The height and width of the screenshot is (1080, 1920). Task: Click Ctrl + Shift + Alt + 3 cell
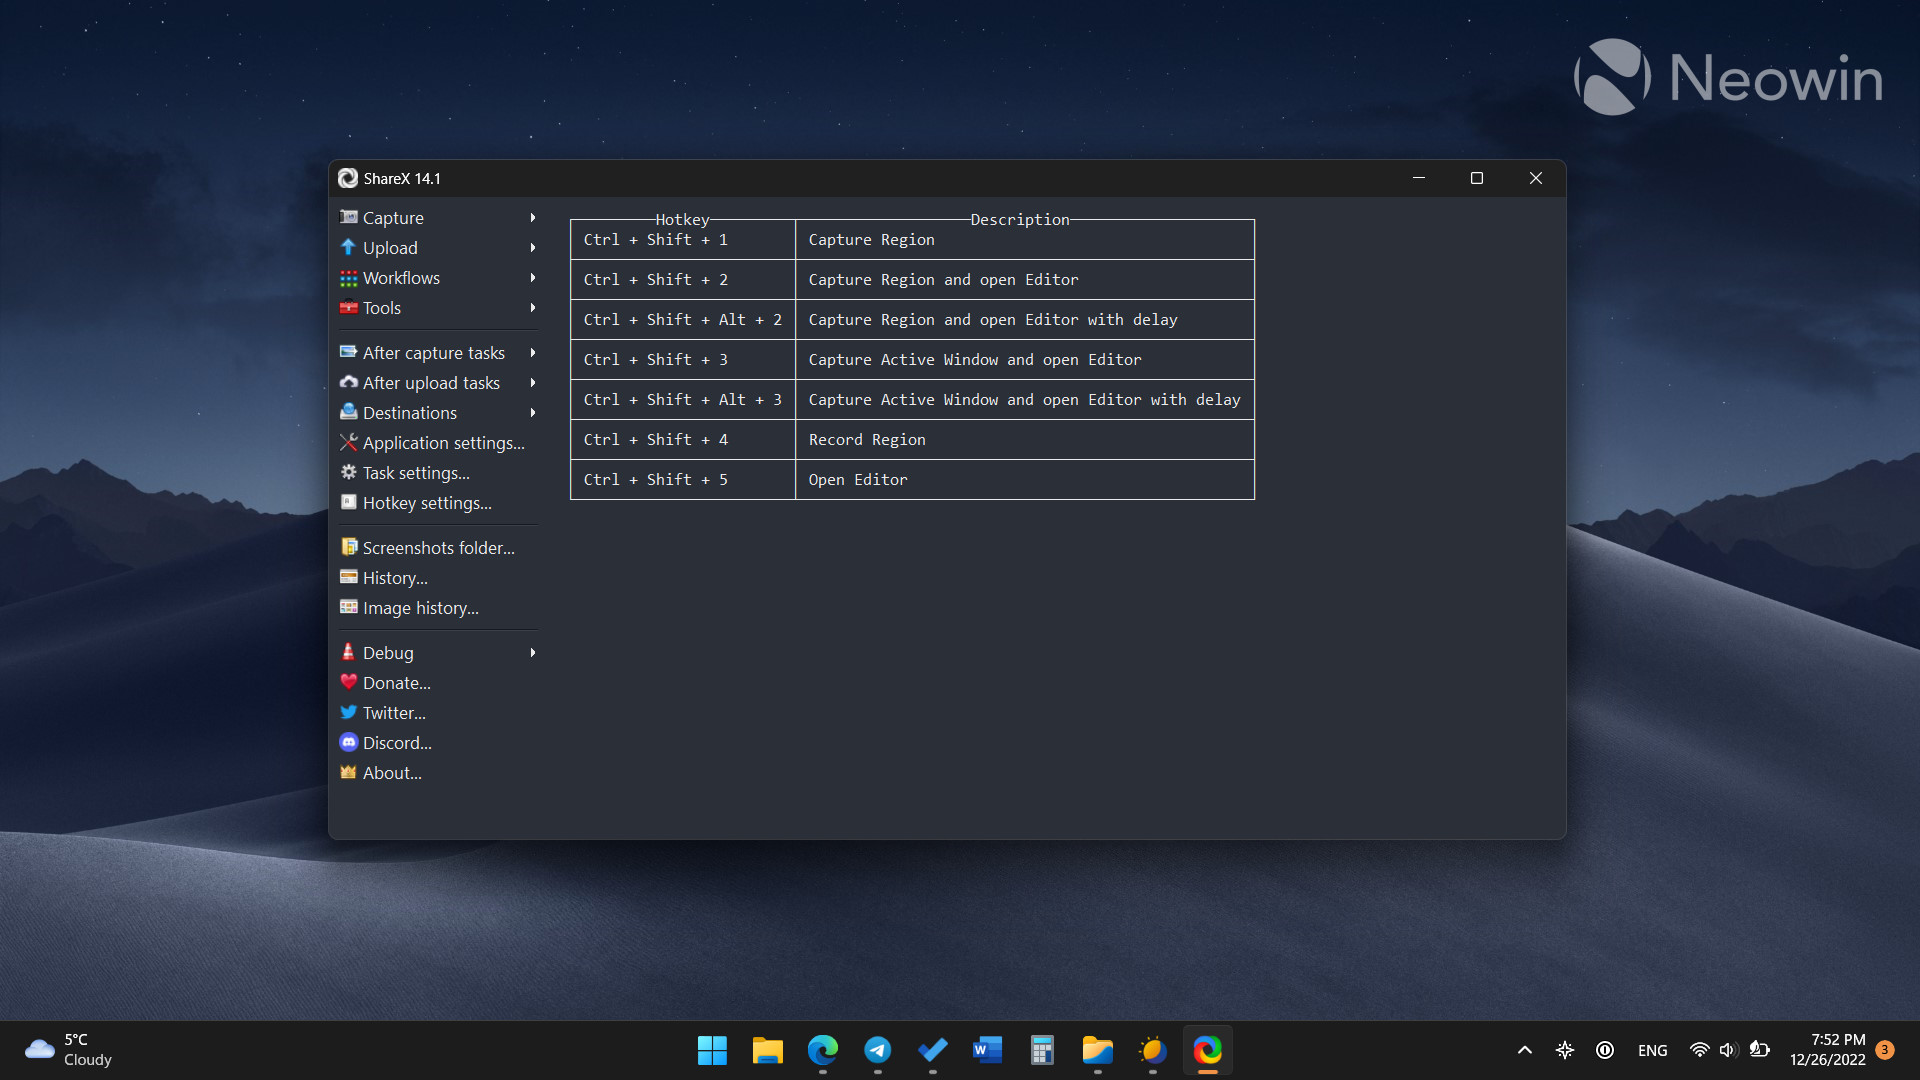pos(683,400)
